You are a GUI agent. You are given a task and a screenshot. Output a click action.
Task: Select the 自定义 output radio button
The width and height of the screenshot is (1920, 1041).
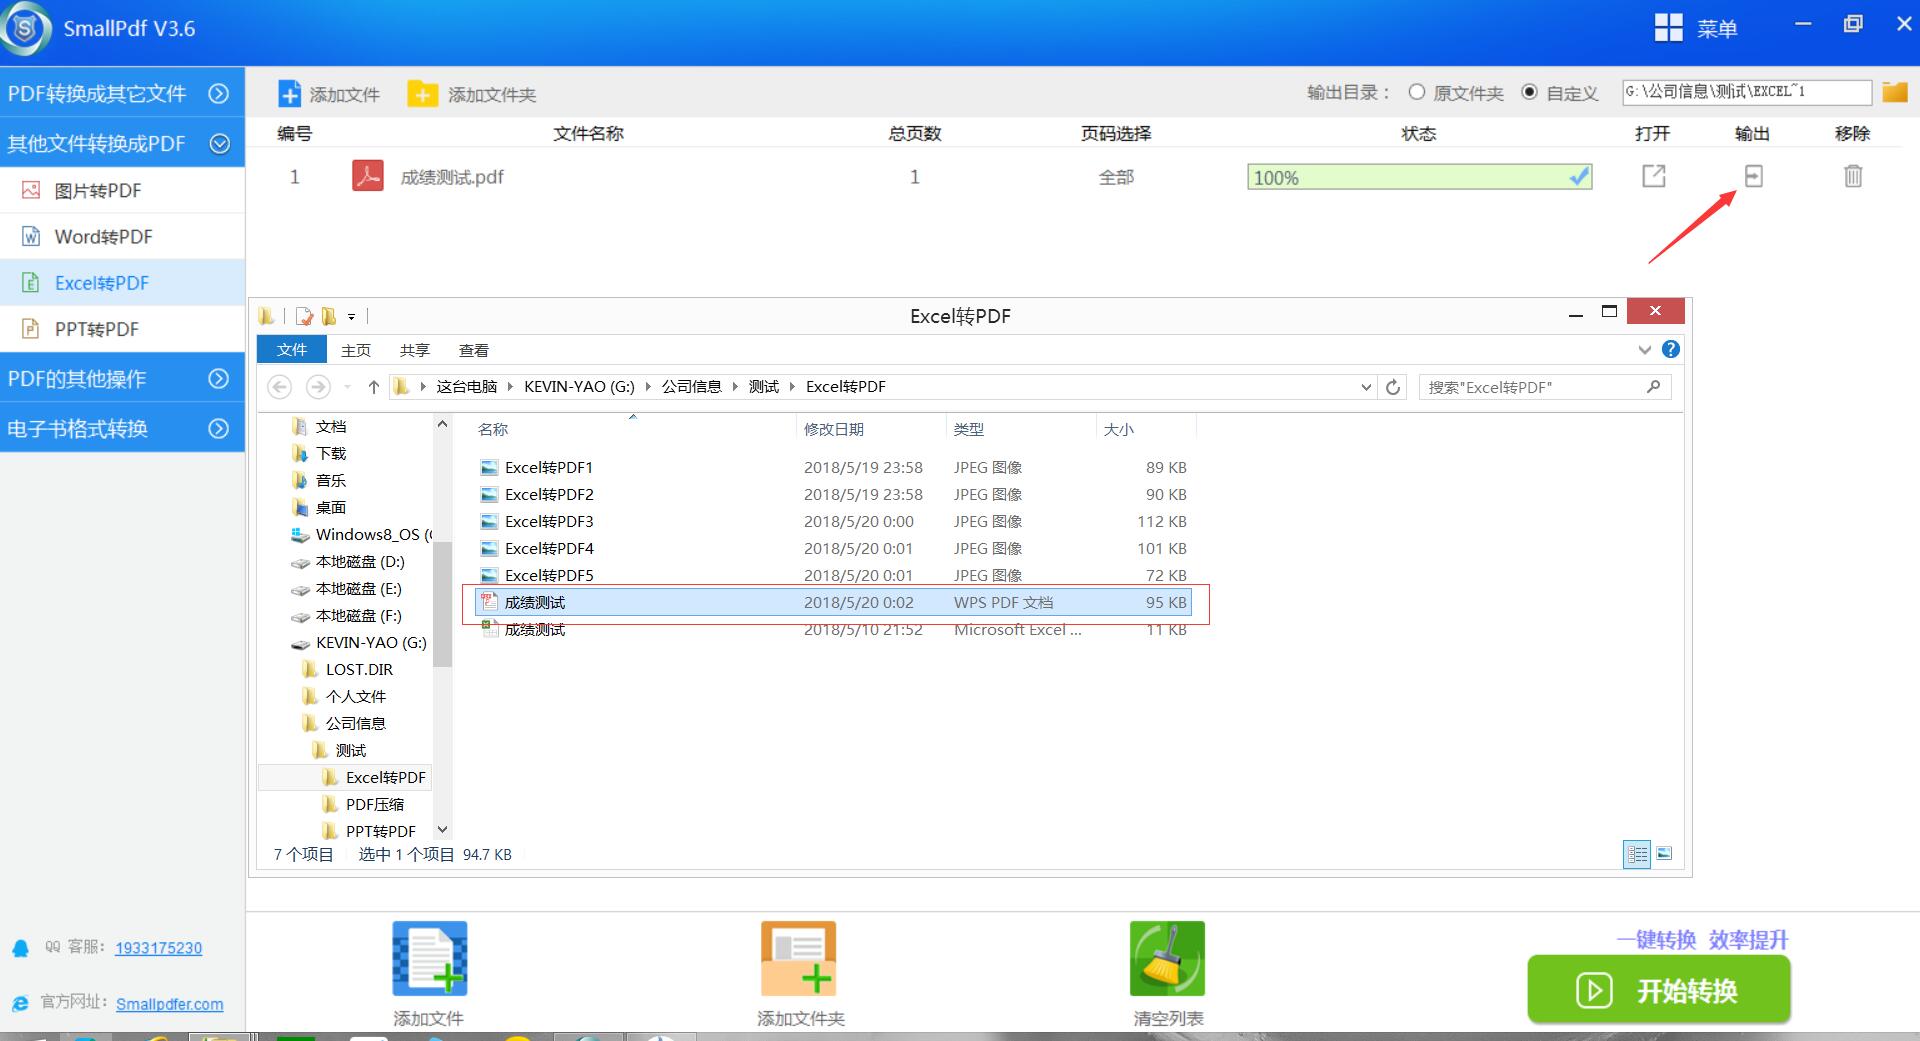pyautogui.click(x=1529, y=92)
